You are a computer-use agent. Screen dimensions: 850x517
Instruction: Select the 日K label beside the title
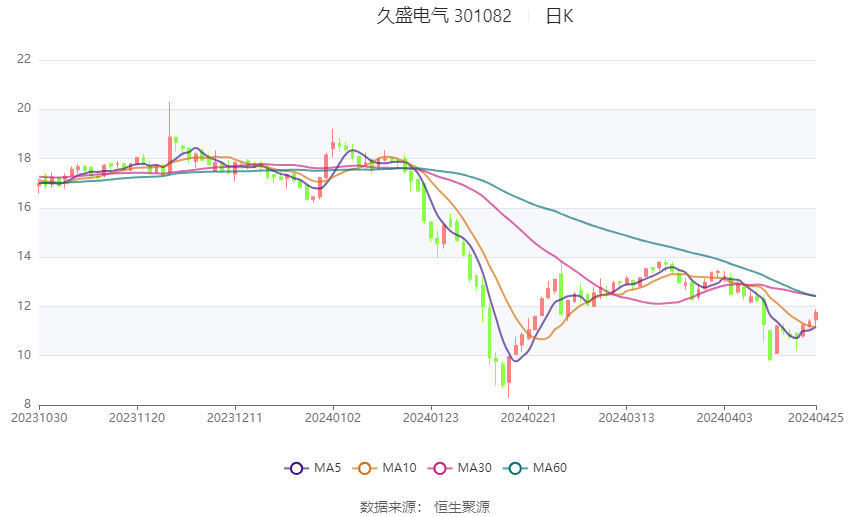[559, 16]
